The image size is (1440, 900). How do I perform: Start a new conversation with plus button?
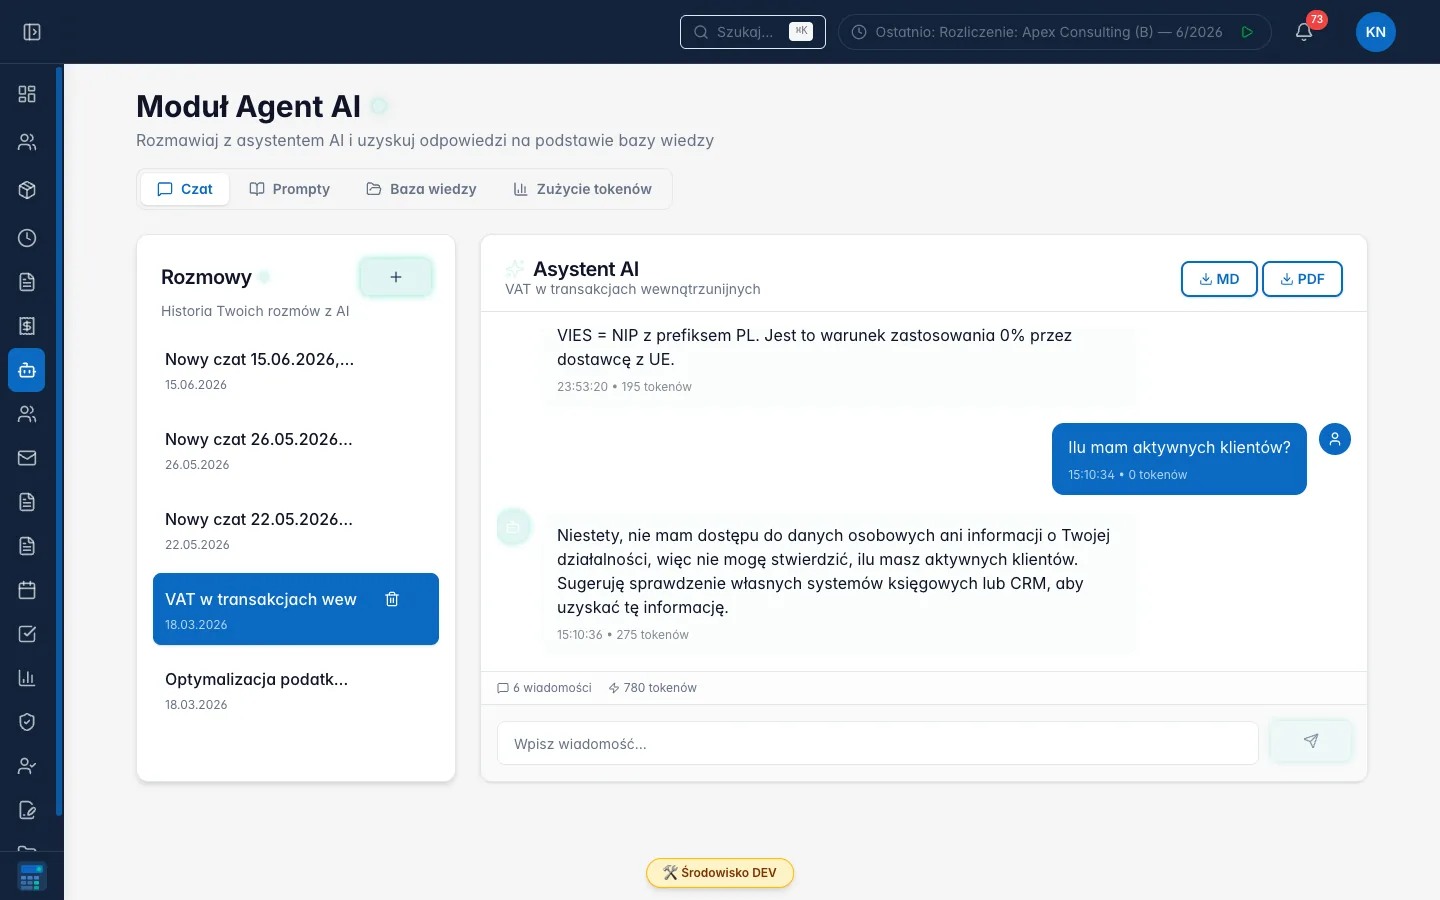pos(396,277)
